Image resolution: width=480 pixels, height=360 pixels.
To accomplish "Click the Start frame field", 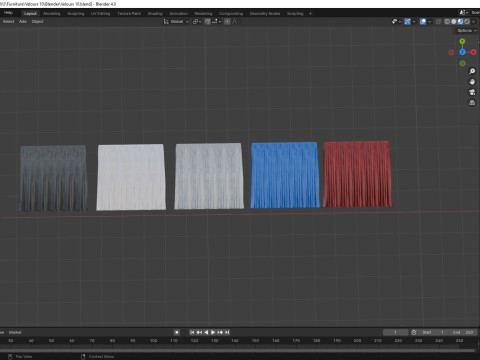I will pos(433,332).
